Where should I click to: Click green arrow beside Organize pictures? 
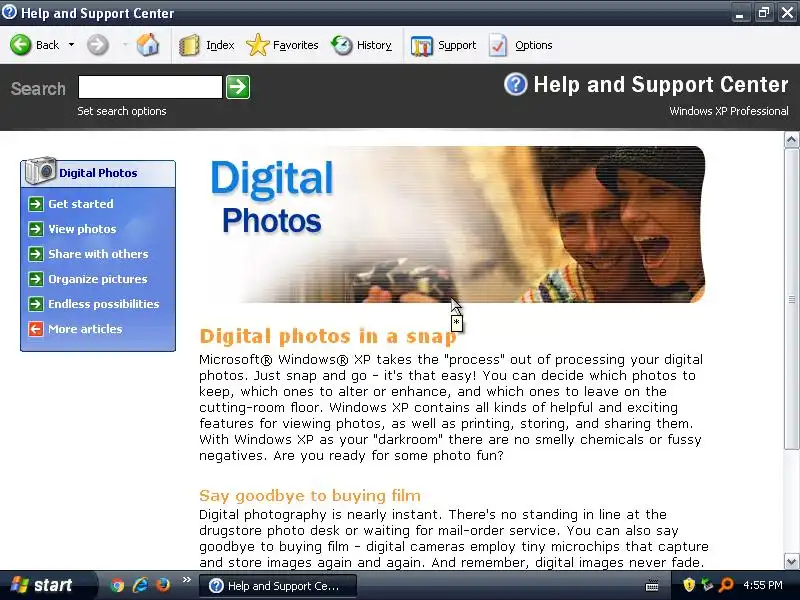[x=36, y=279]
